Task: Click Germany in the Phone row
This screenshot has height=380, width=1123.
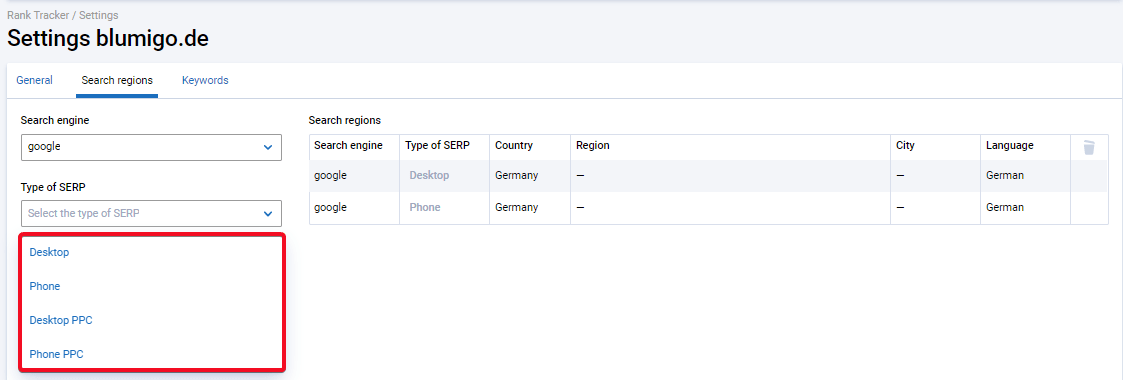Action: [x=516, y=208]
